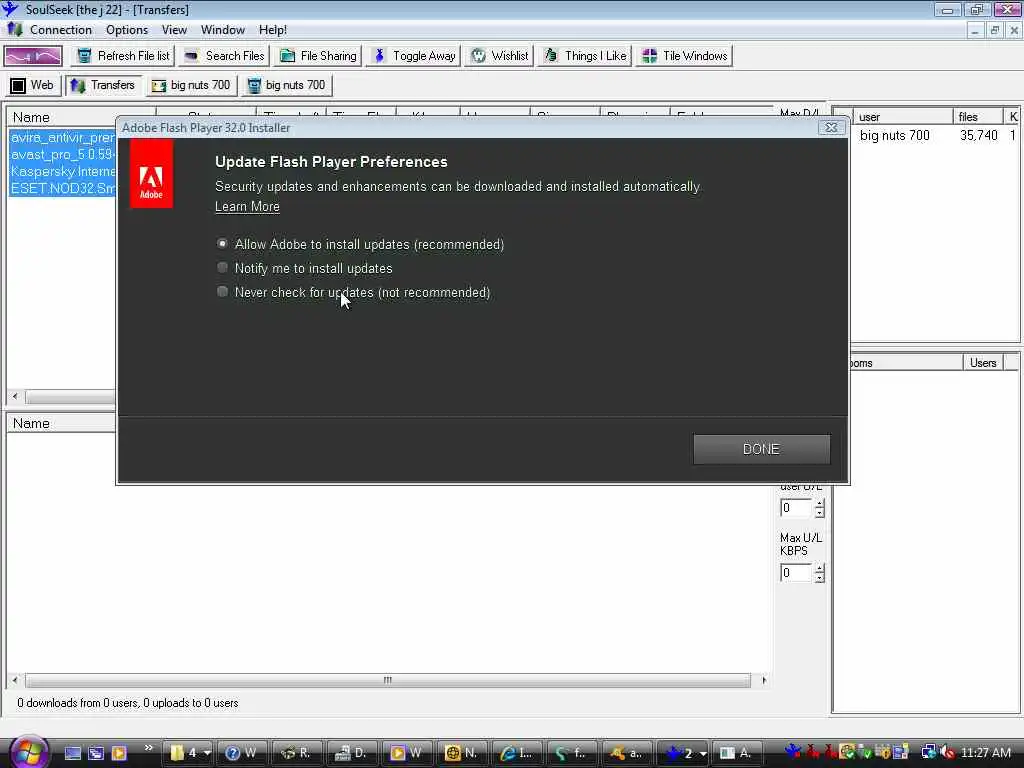The height and width of the screenshot is (768, 1024).
Task: Open the folder group taskbar button labeled 4
Action: pyautogui.click(x=189, y=753)
